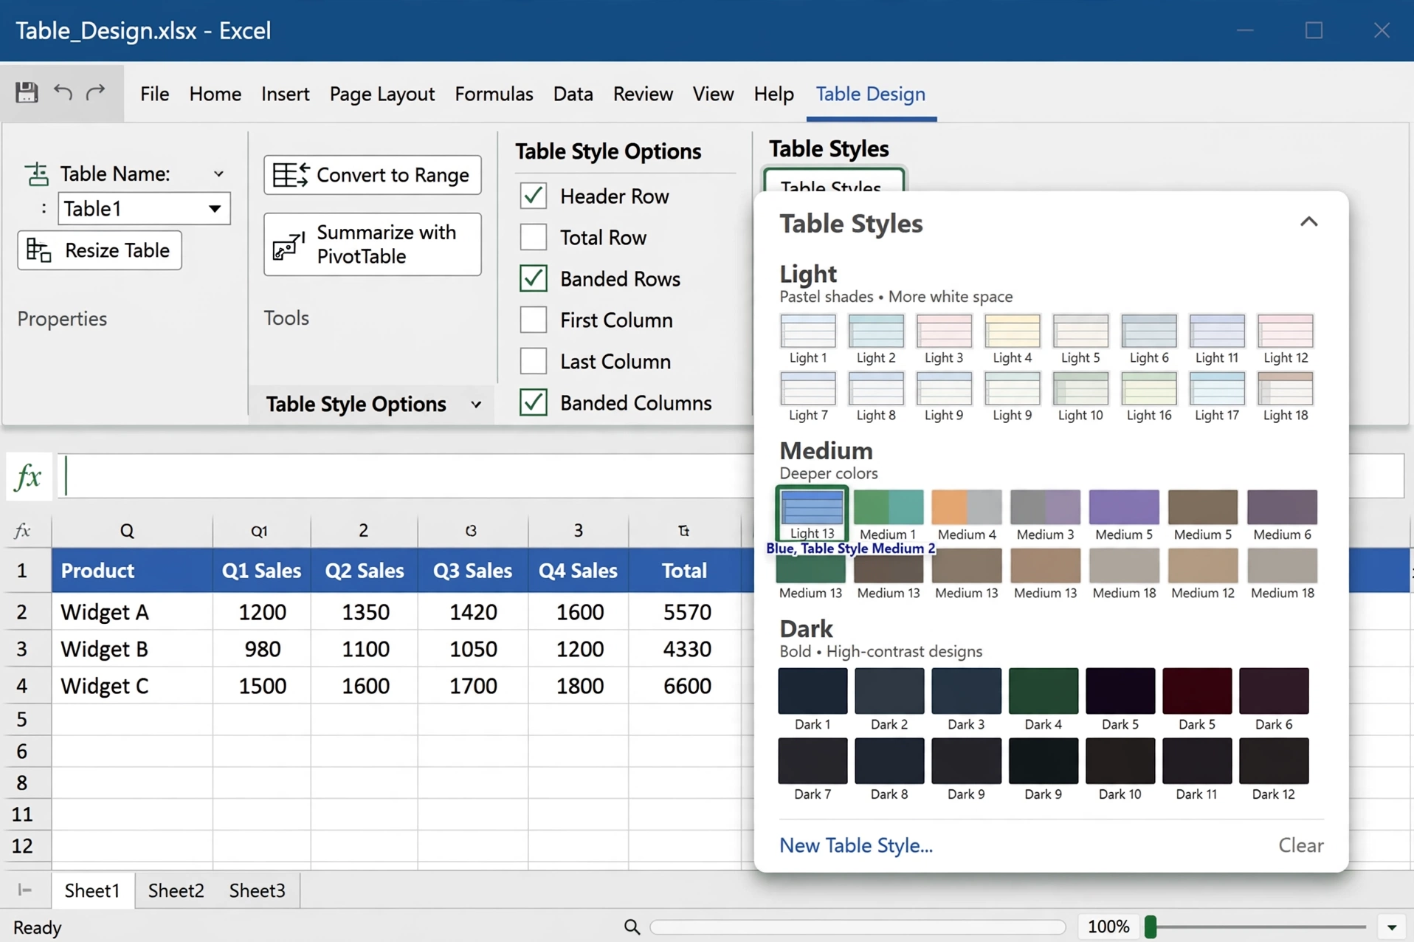Image resolution: width=1414 pixels, height=942 pixels.
Task: Disable the Banded Columns checkbox
Action: (x=534, y=402)
